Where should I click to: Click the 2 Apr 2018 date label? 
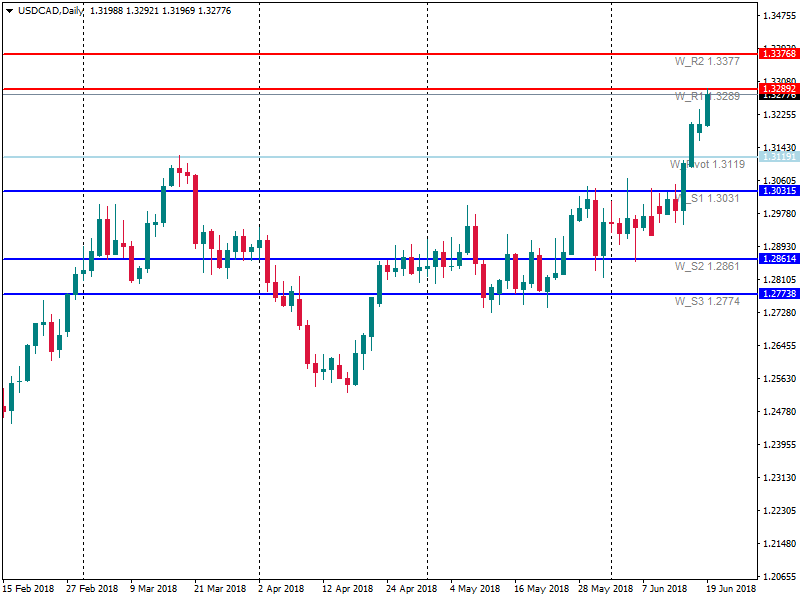click(282, 589)
